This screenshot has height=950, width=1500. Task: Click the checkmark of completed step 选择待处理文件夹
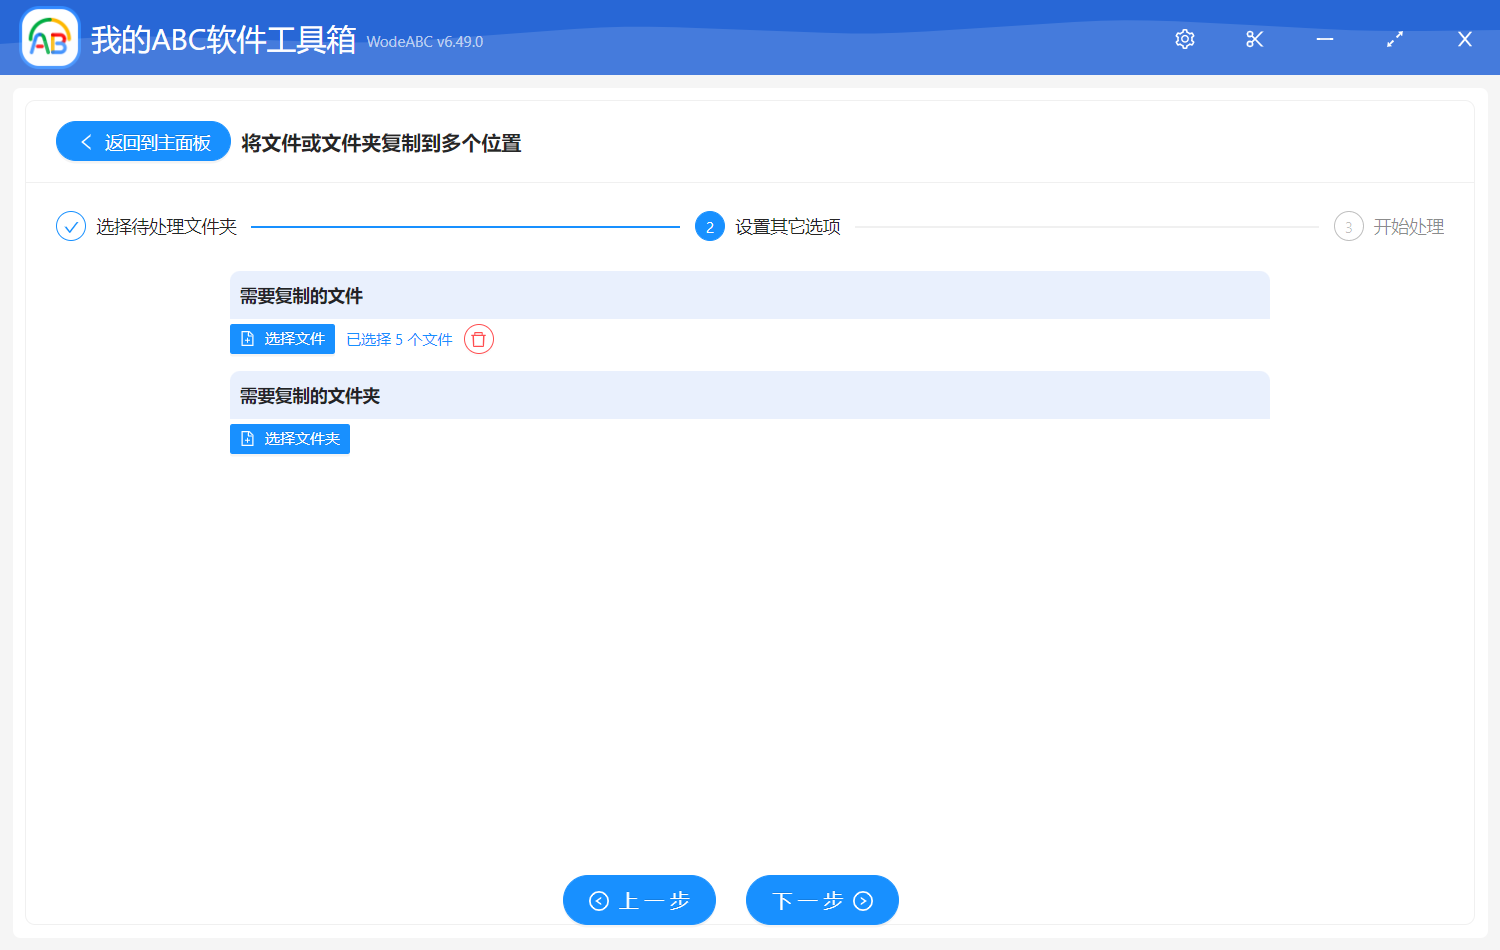coord(69,226)
